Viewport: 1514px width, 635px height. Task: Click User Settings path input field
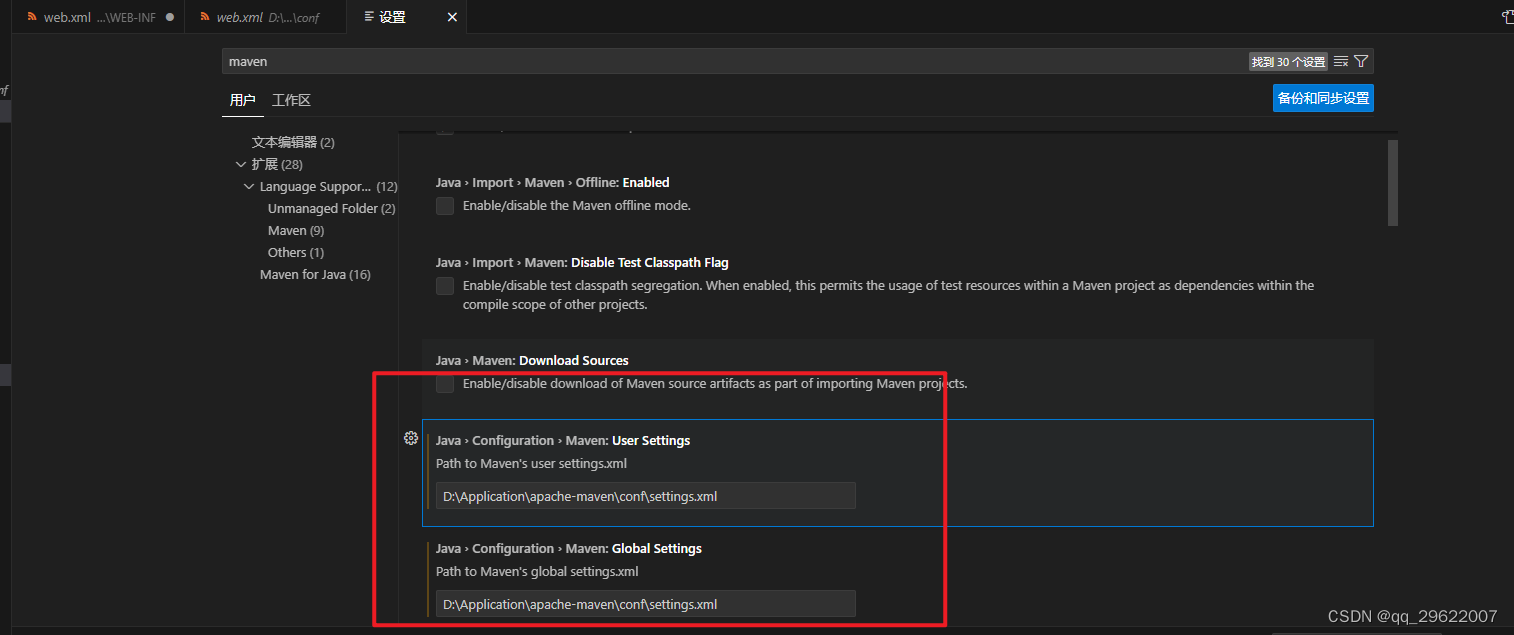[x=645, y=496]
